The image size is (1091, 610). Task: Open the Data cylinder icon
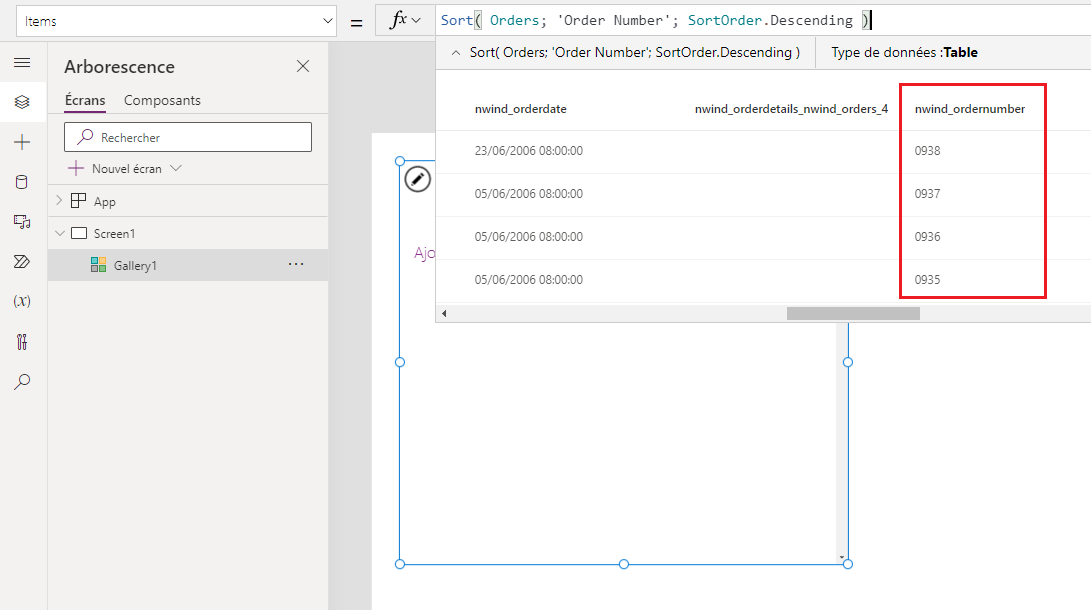pyautogui.click(x=22, y=182)
